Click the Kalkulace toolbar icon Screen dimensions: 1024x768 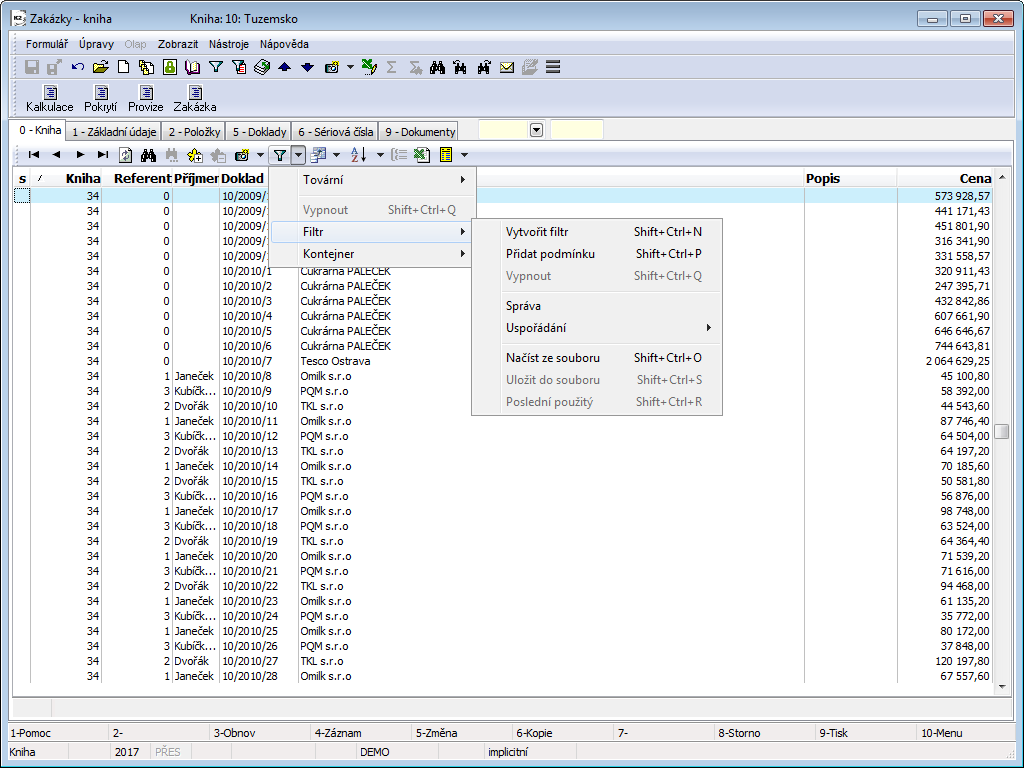click(x=49, y=98)
